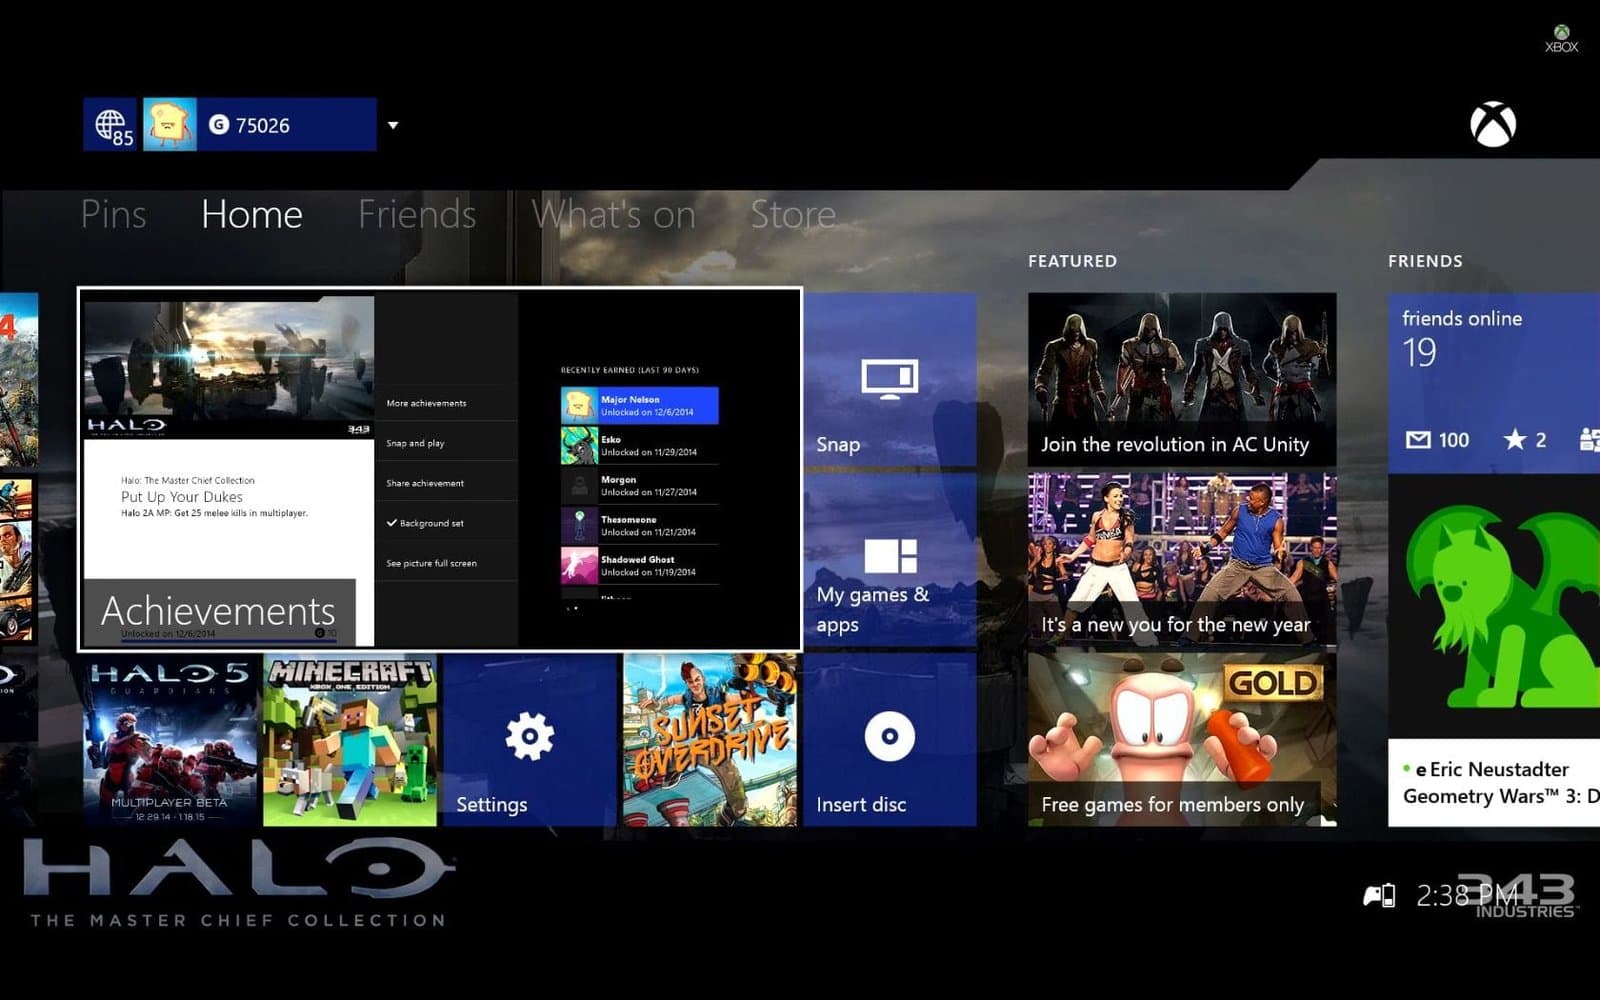Launch the Sunset Overdrive tile
The image size is (1600, 1000).
[x=710, y=739]
